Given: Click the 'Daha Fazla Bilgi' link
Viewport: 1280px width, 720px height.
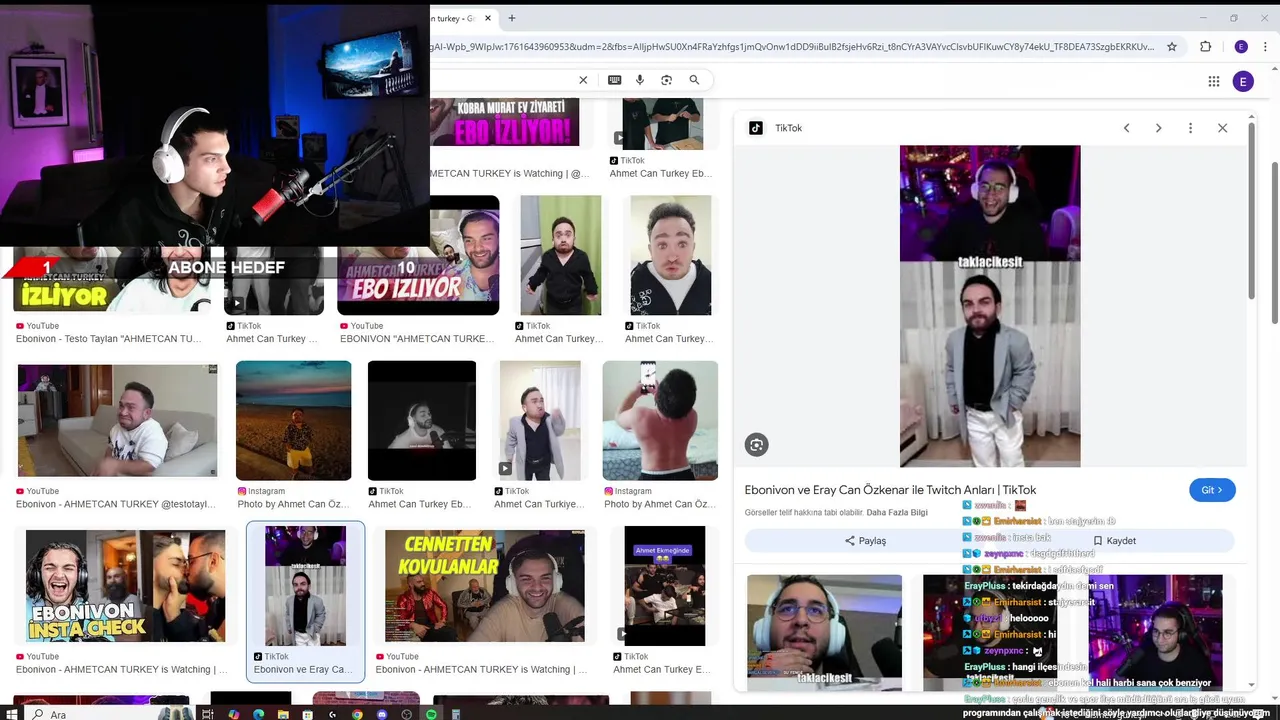Looking at the screenshot, I should (897, 512).
